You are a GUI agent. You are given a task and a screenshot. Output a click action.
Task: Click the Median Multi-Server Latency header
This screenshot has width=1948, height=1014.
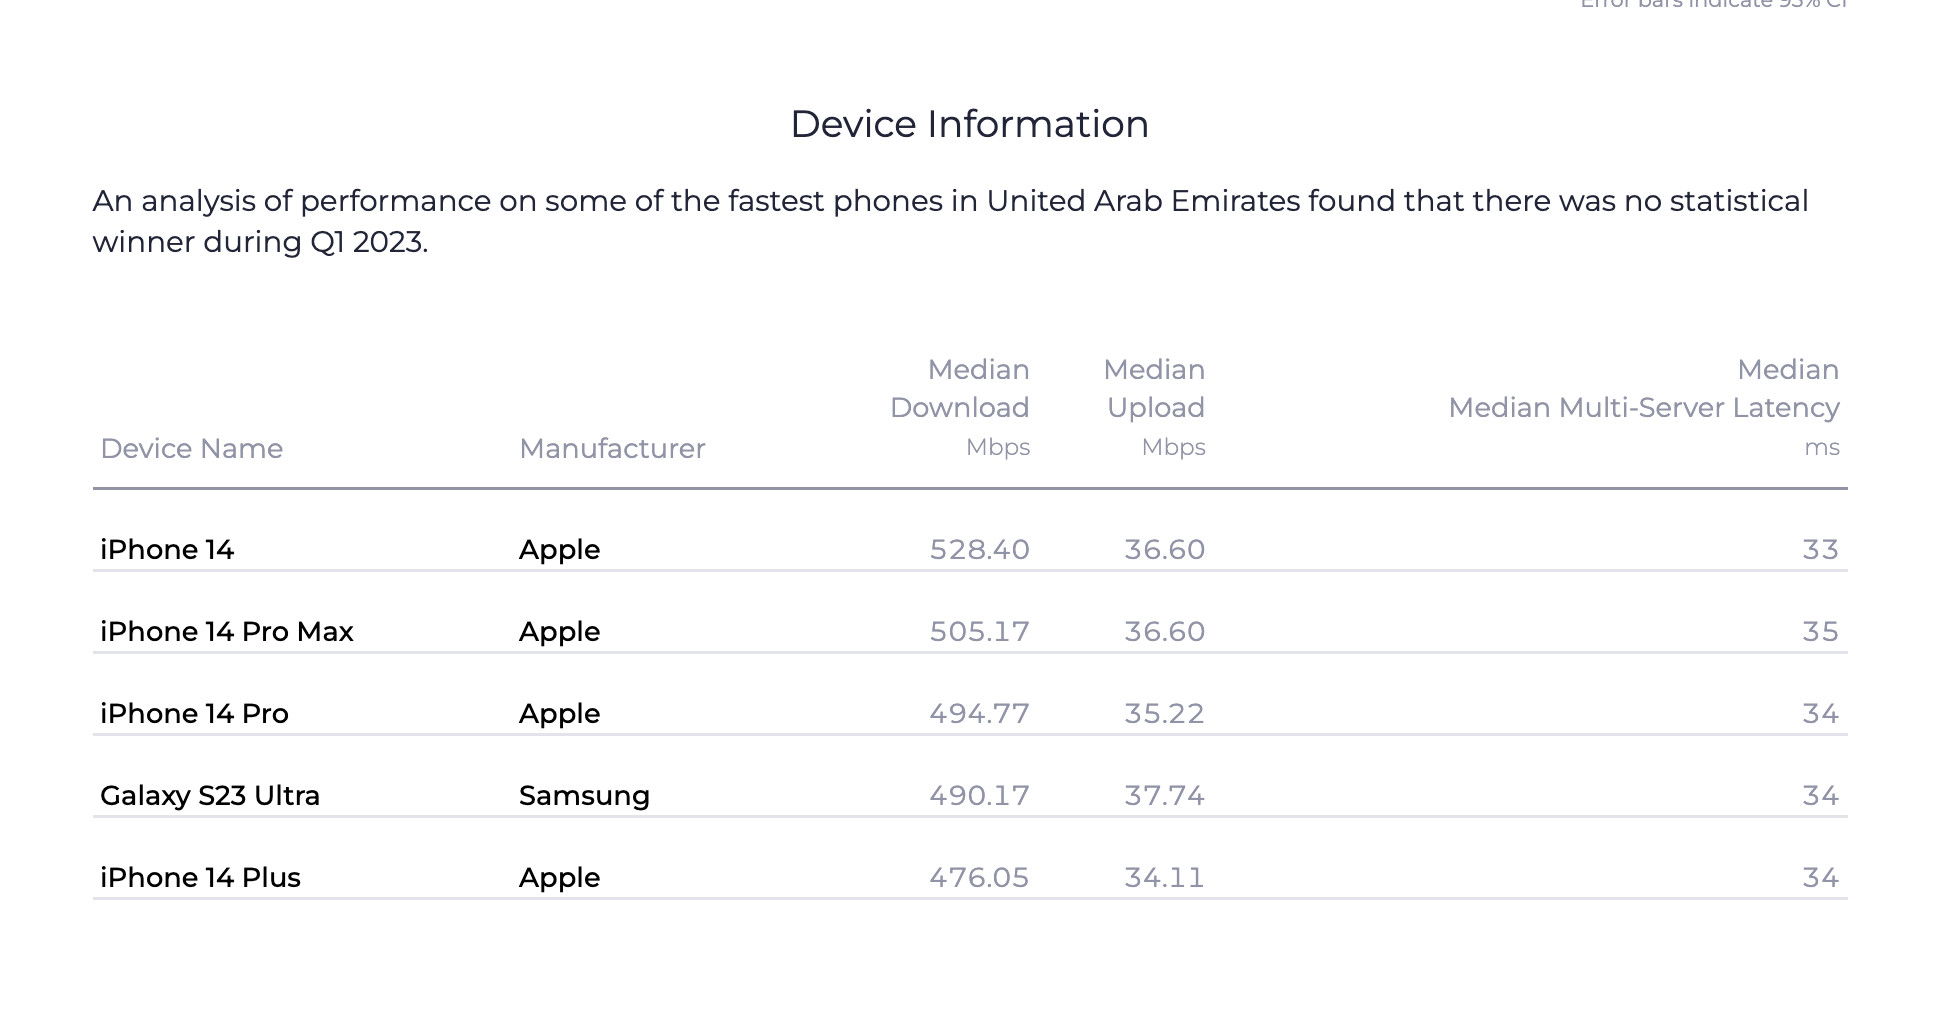[x=1643, y=407]
